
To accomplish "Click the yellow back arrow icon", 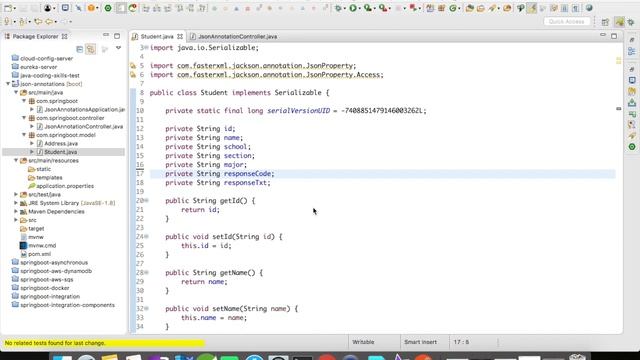I will pyautogui.click(x=49, y=22).
